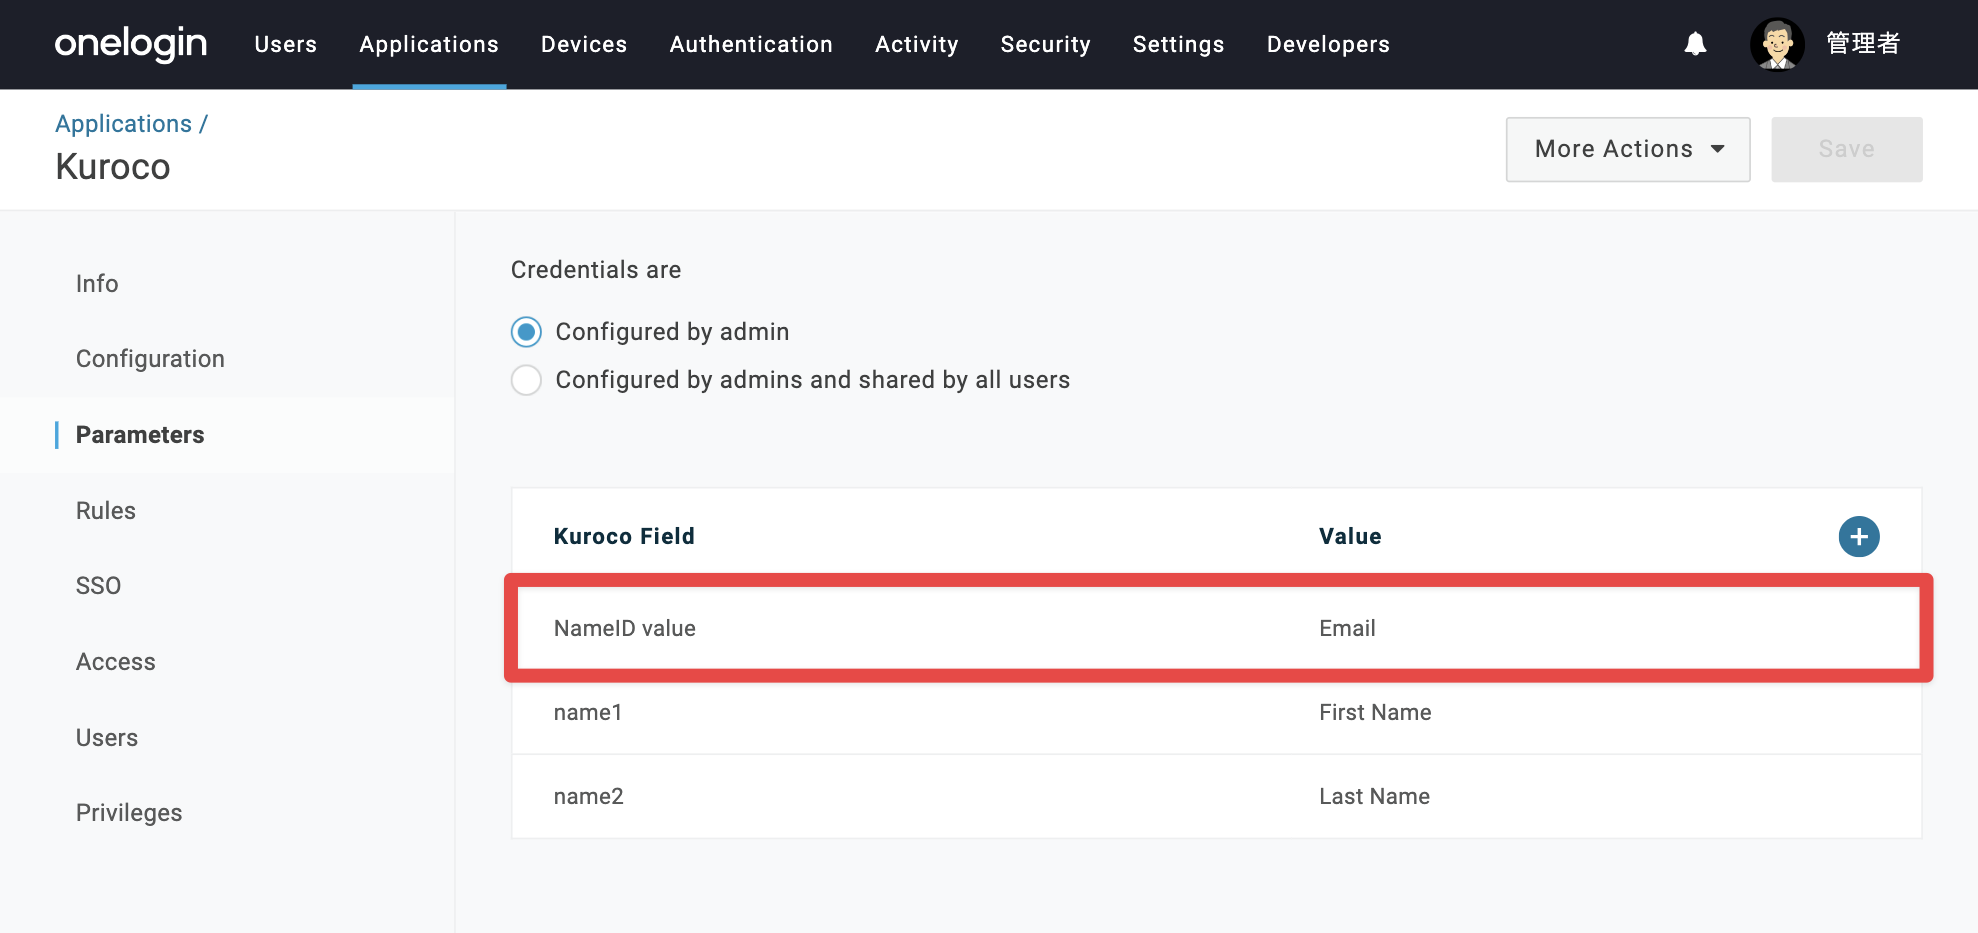The image size is (1978, 933).
Task: Click the Last Name value cell
Action: [x=1374, y=796]
